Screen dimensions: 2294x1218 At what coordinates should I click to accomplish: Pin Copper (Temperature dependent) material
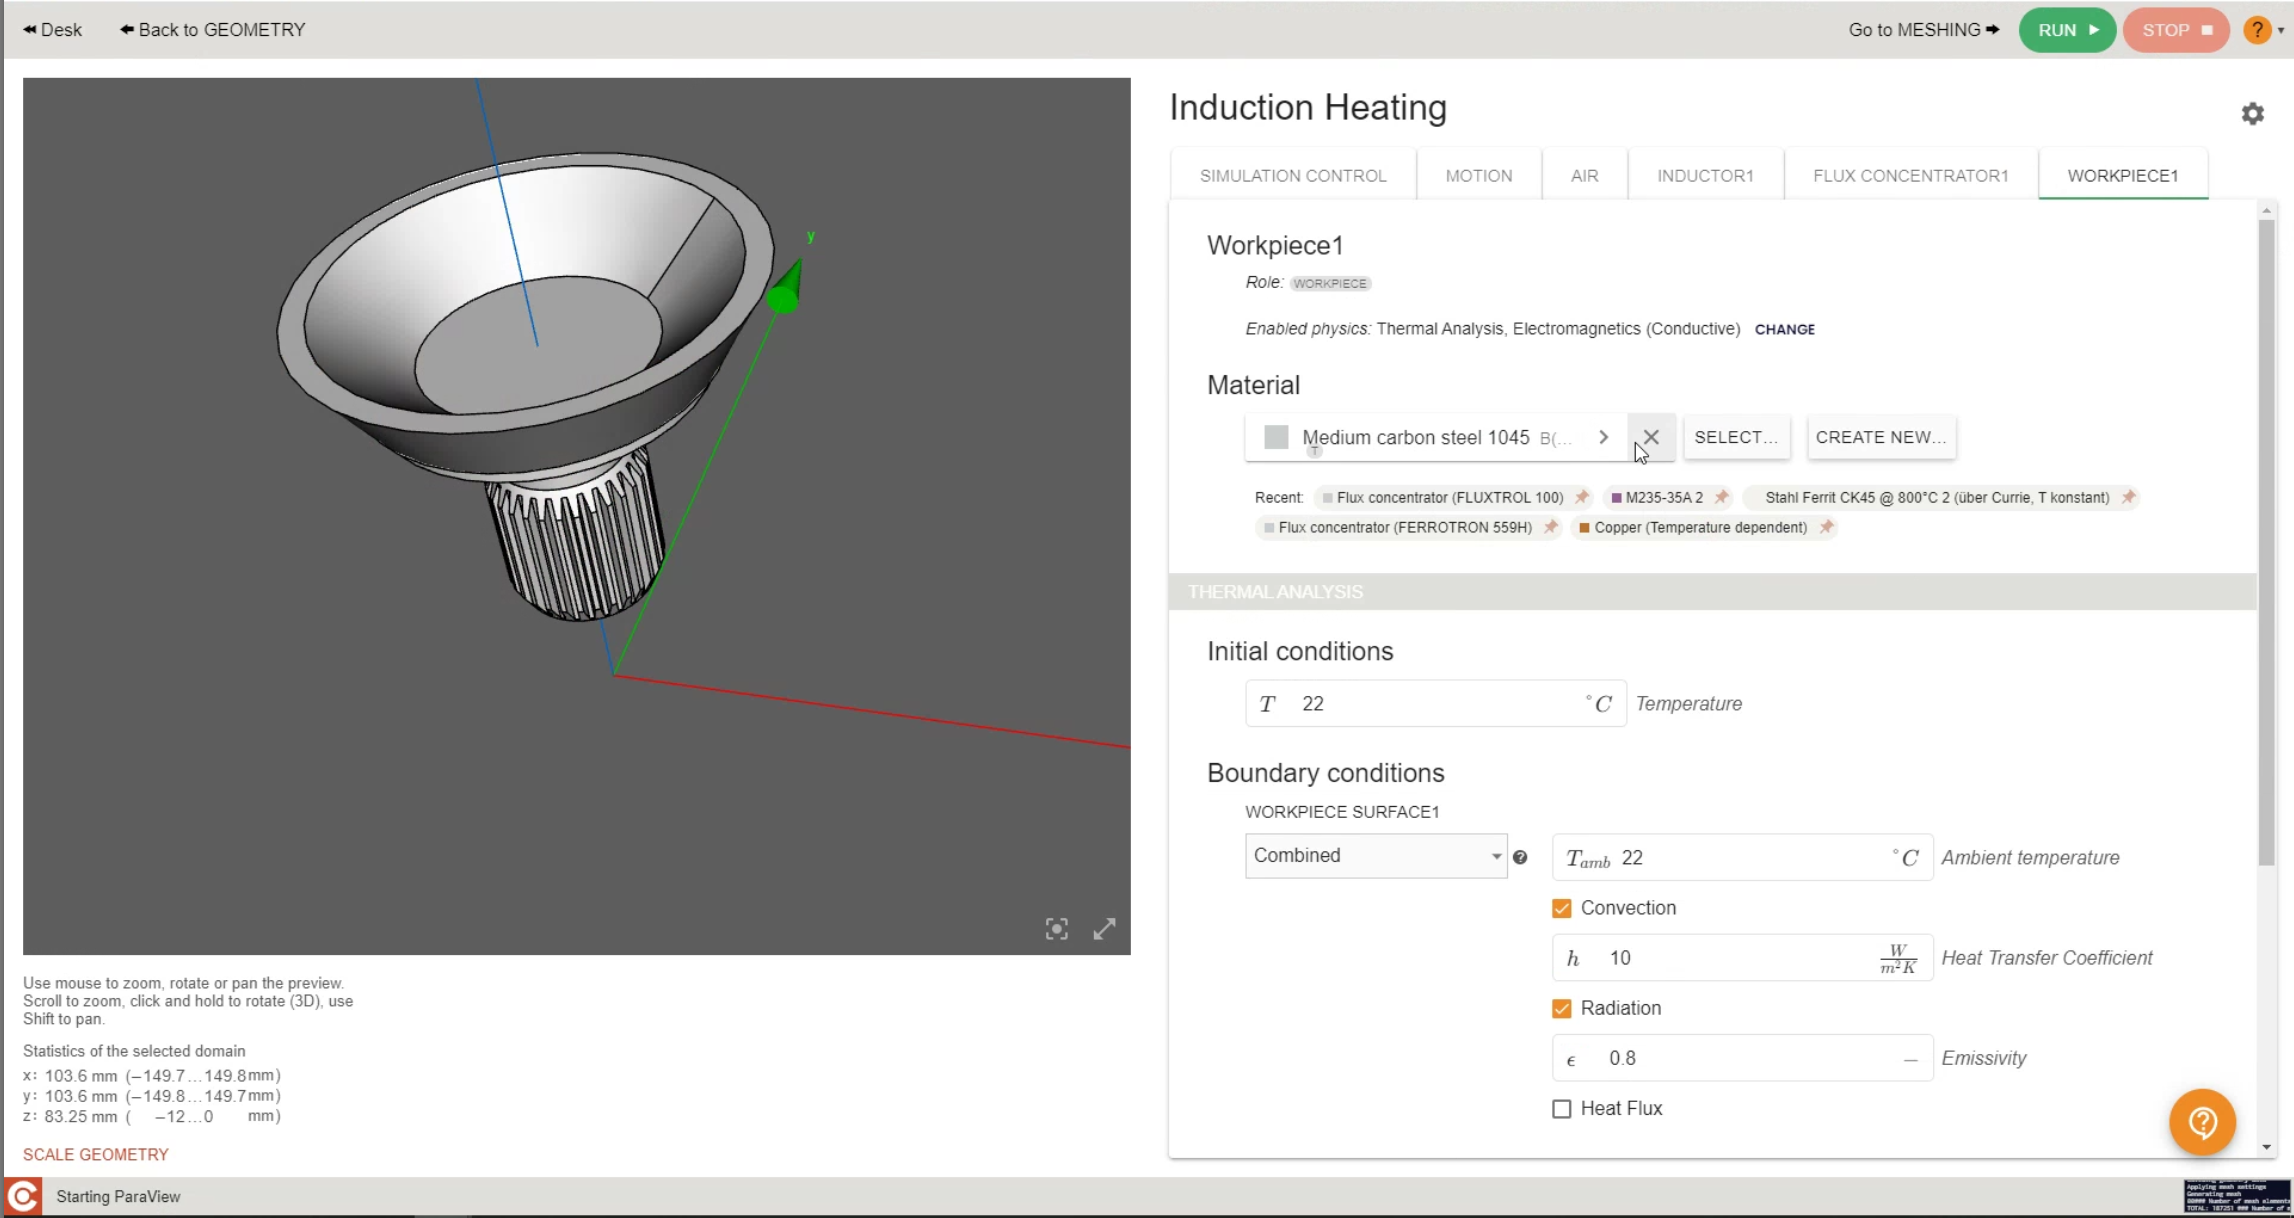point(1826,527)
